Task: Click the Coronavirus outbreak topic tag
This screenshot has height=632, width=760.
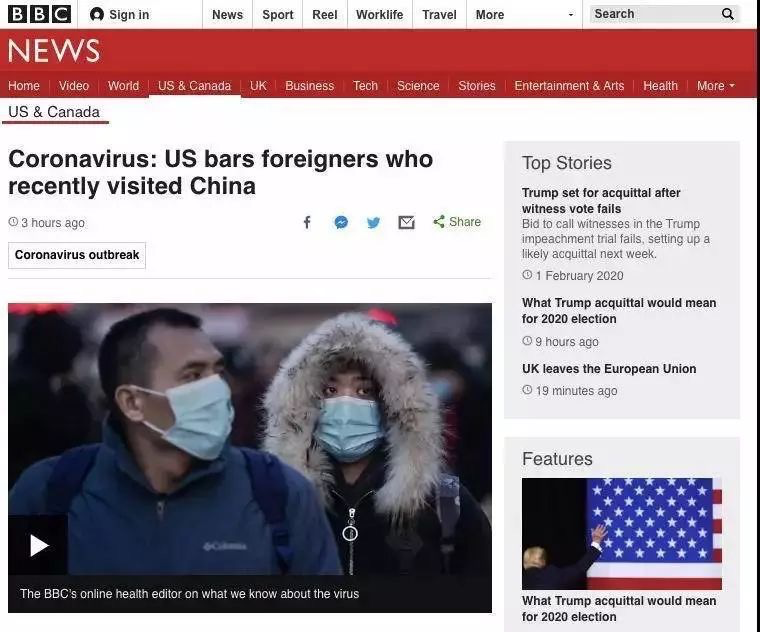Action: tap(77, 255)
